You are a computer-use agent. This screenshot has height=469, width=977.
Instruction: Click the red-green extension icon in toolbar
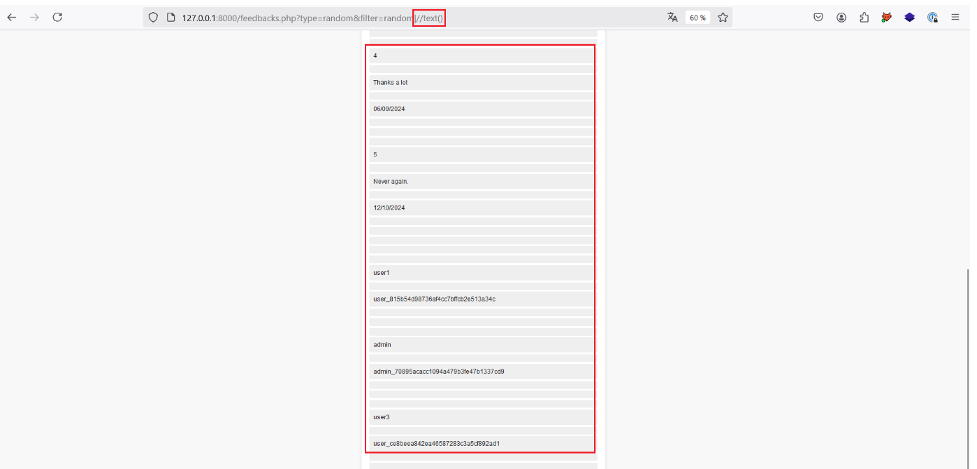(x=886, y=18)
